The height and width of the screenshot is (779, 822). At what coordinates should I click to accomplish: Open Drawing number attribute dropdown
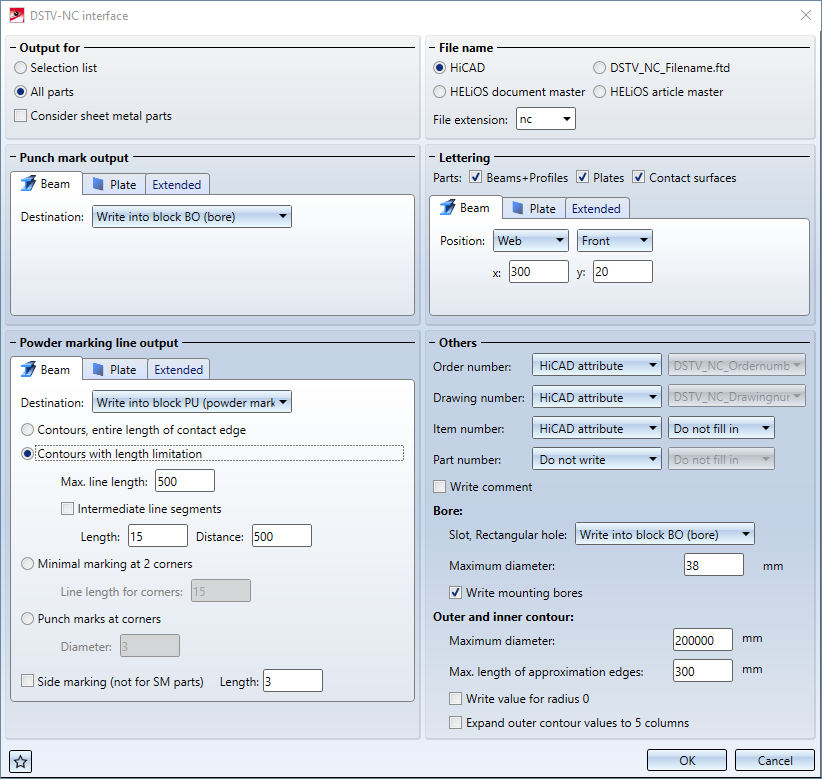[597, 397]
